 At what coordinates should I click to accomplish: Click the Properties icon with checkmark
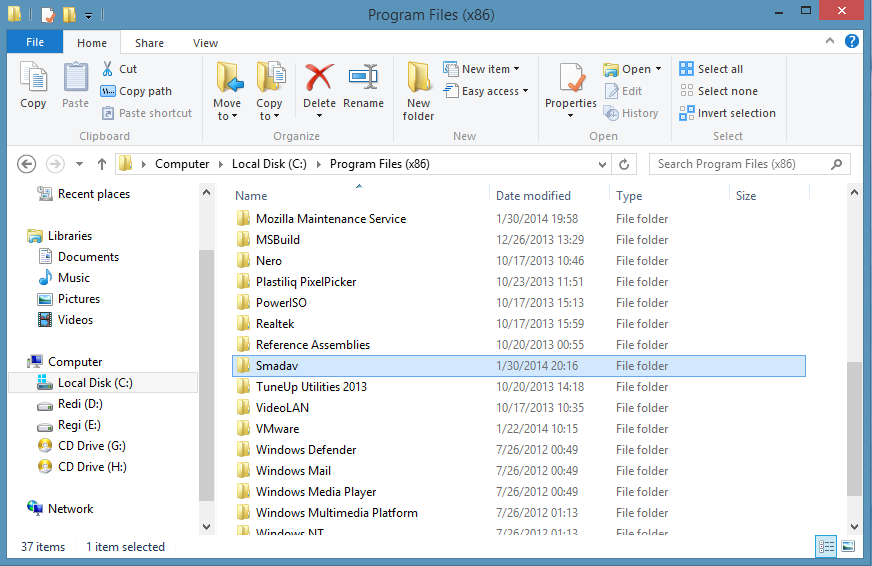[571, 77]
